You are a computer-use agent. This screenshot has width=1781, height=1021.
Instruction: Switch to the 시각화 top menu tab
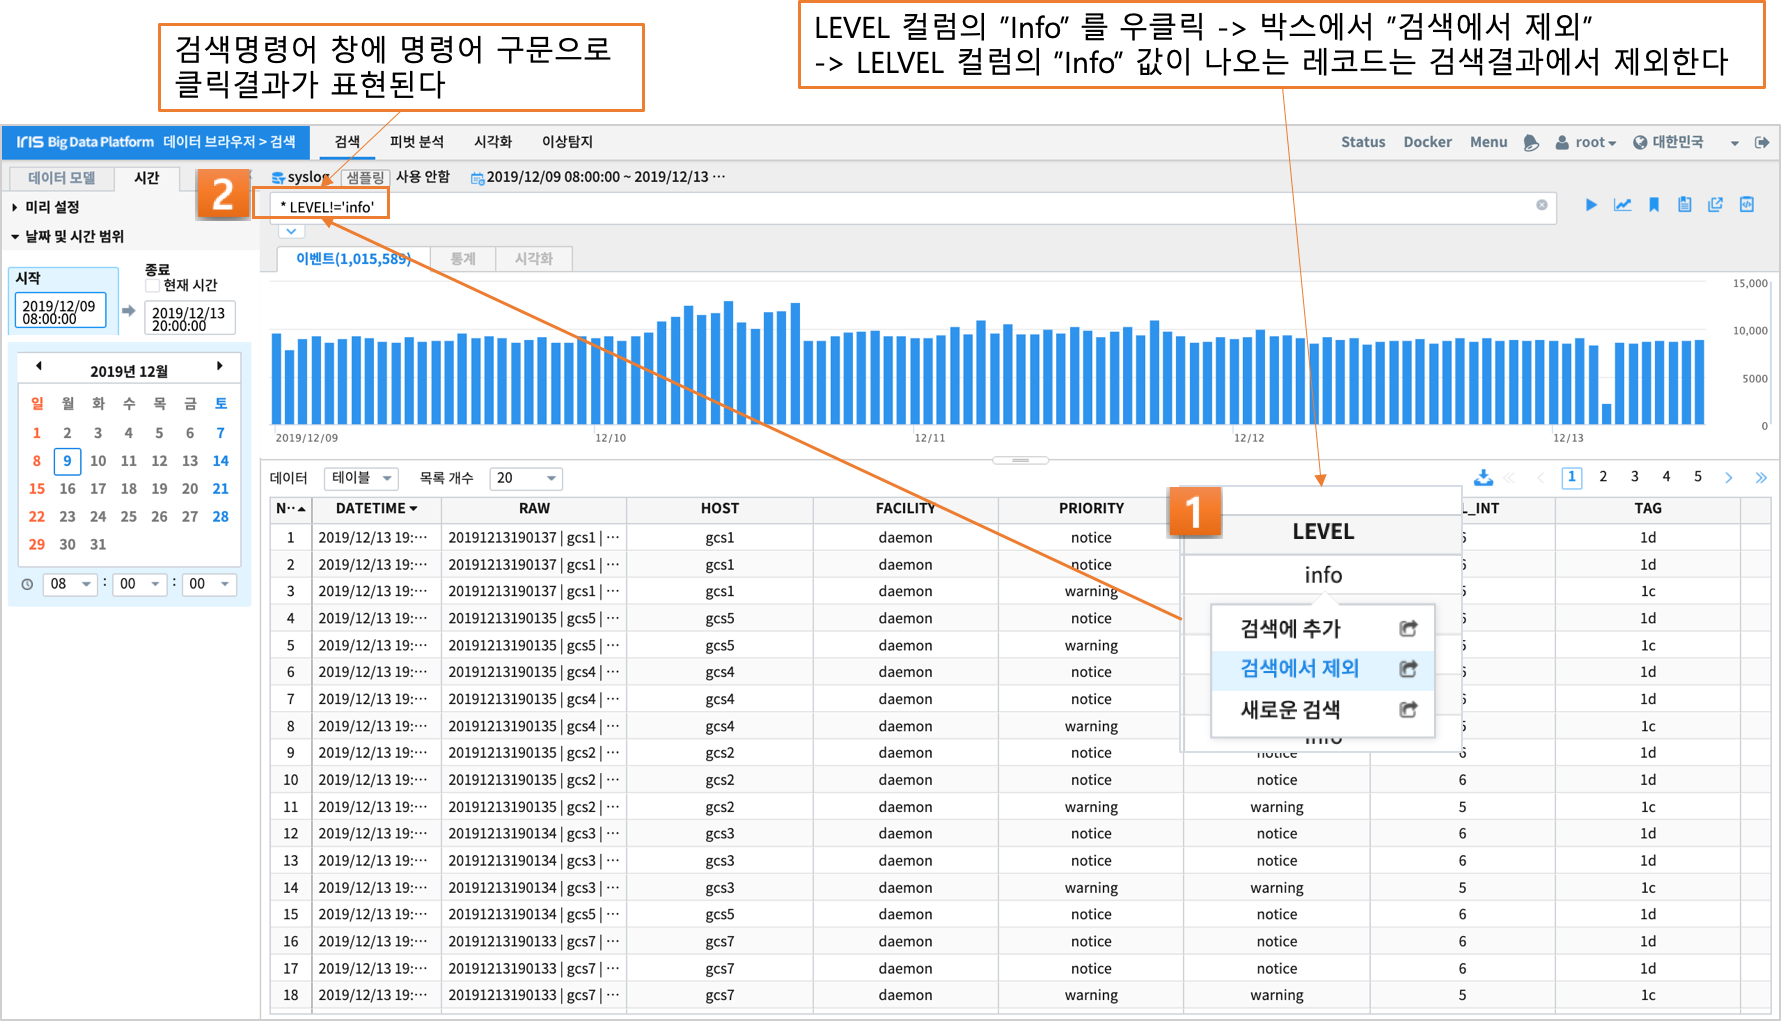tap(493, 142)
